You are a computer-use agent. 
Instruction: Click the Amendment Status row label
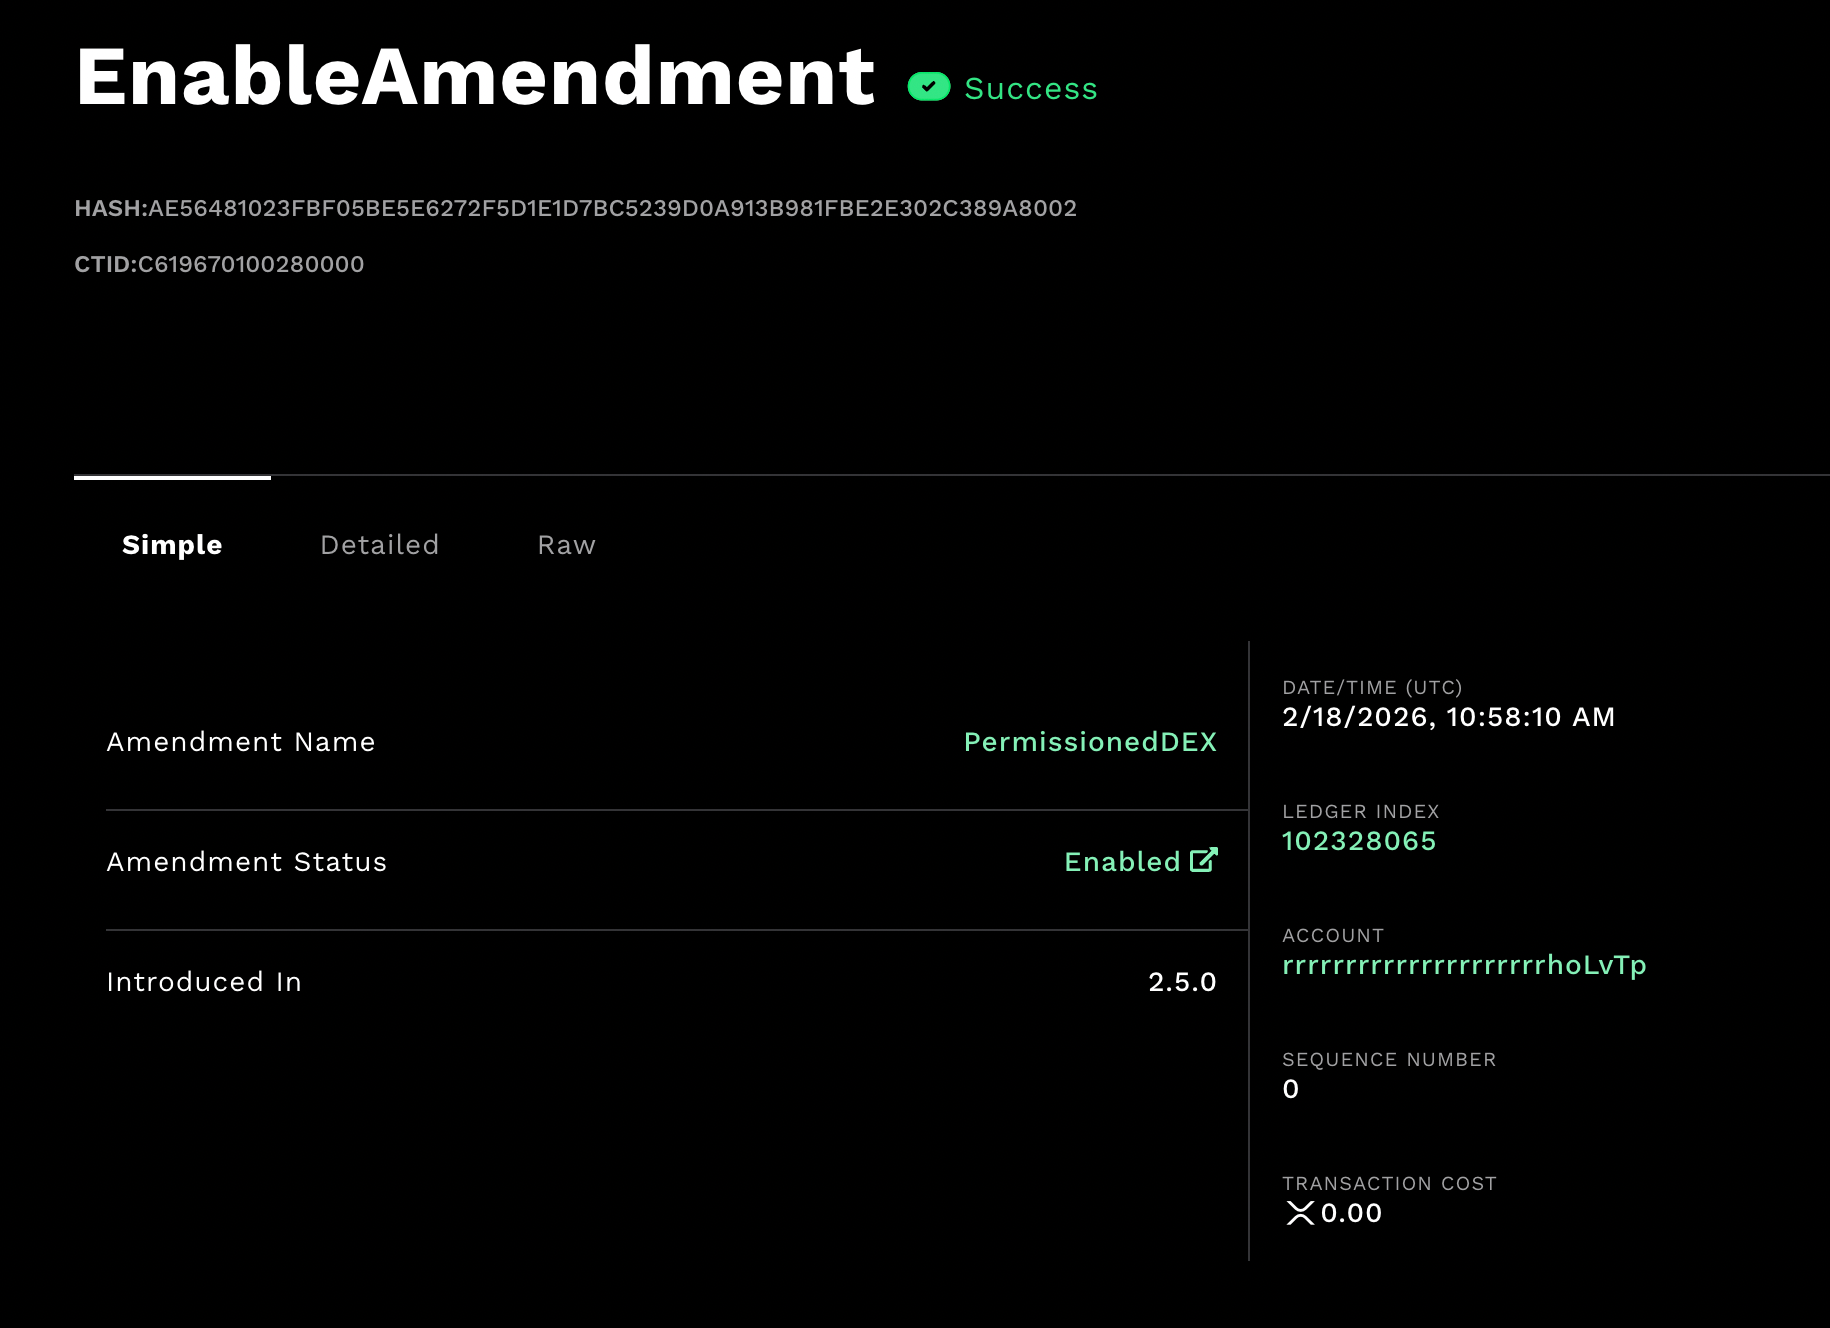[x=247, y=862]
